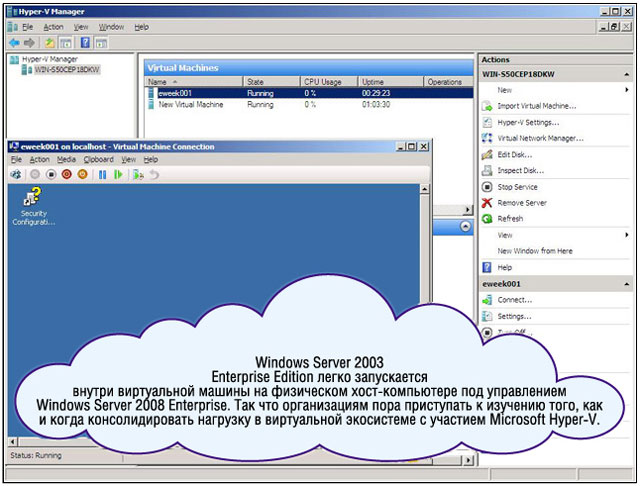Click the Back arrow in Hyper-V Manager toolbar
This screenshot has height=486, width=640.
click(x=14, y=42)
